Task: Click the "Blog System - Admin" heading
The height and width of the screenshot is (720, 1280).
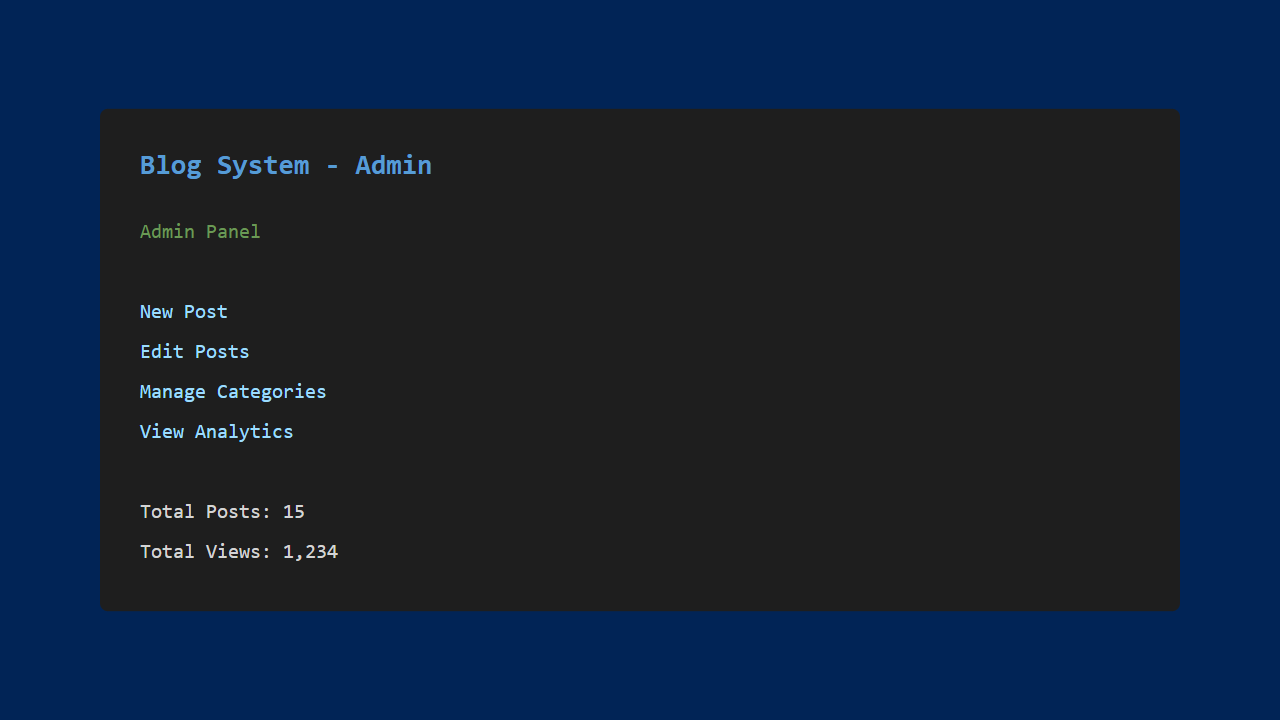Action: [x=286, y=165]
